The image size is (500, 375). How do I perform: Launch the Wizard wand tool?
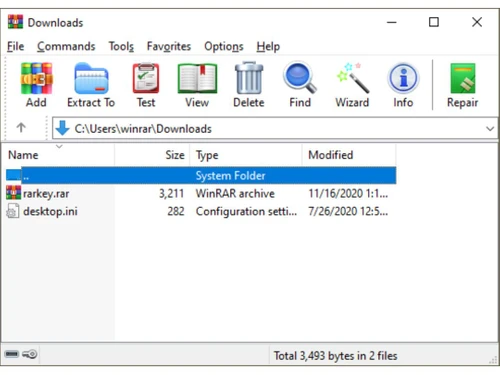tap(353, 78)
